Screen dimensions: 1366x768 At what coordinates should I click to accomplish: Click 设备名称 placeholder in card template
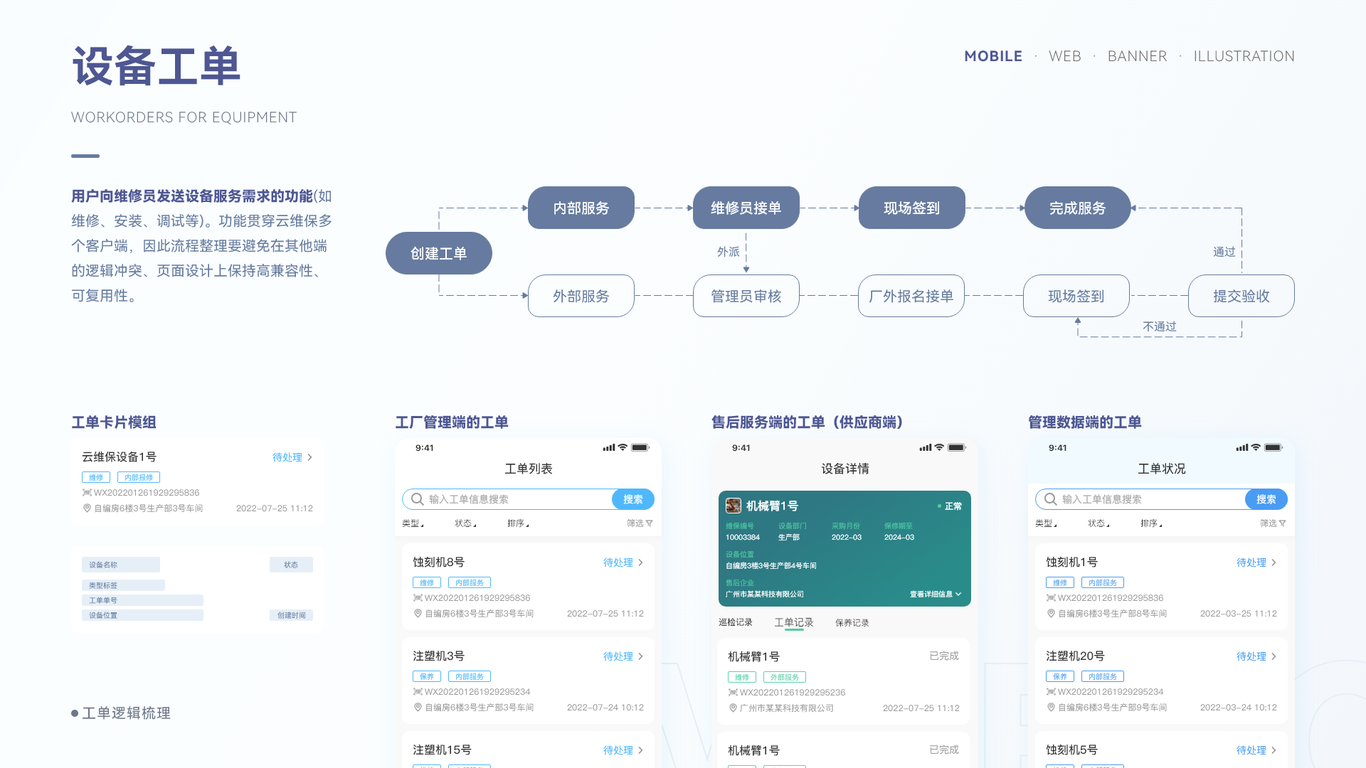pyautogui.click(x=121, y=565)
